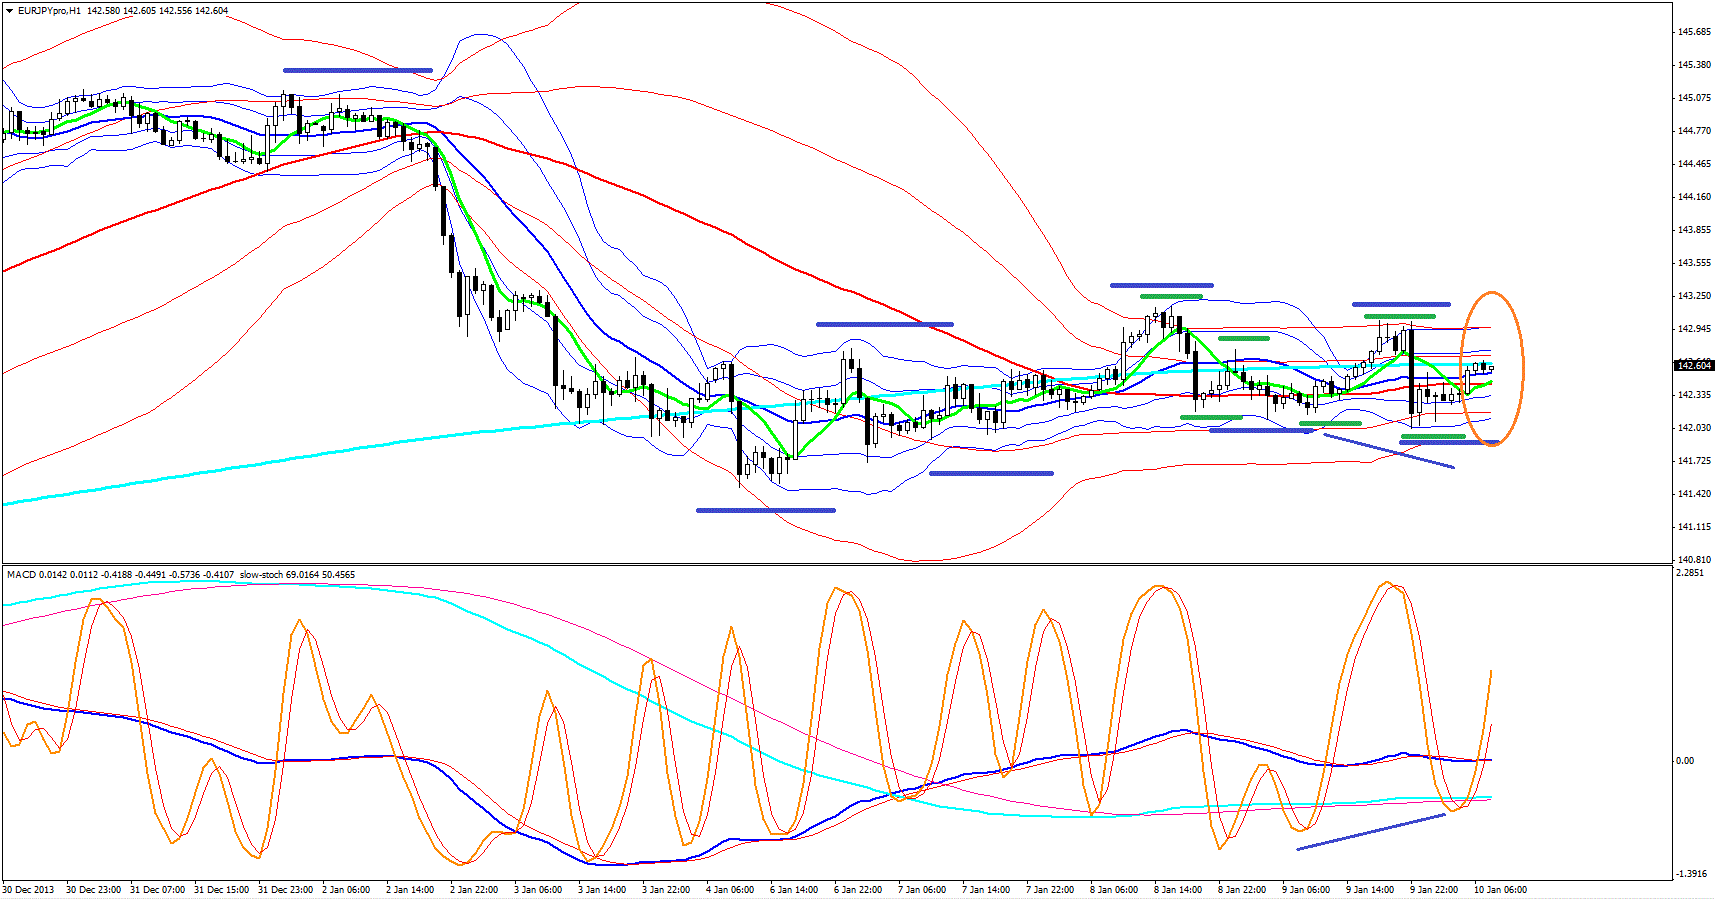The height and width of the screenshot is (899, 1715).
Task: Click the 10 Jan 06:00 time label
Action: point(1500,890)
